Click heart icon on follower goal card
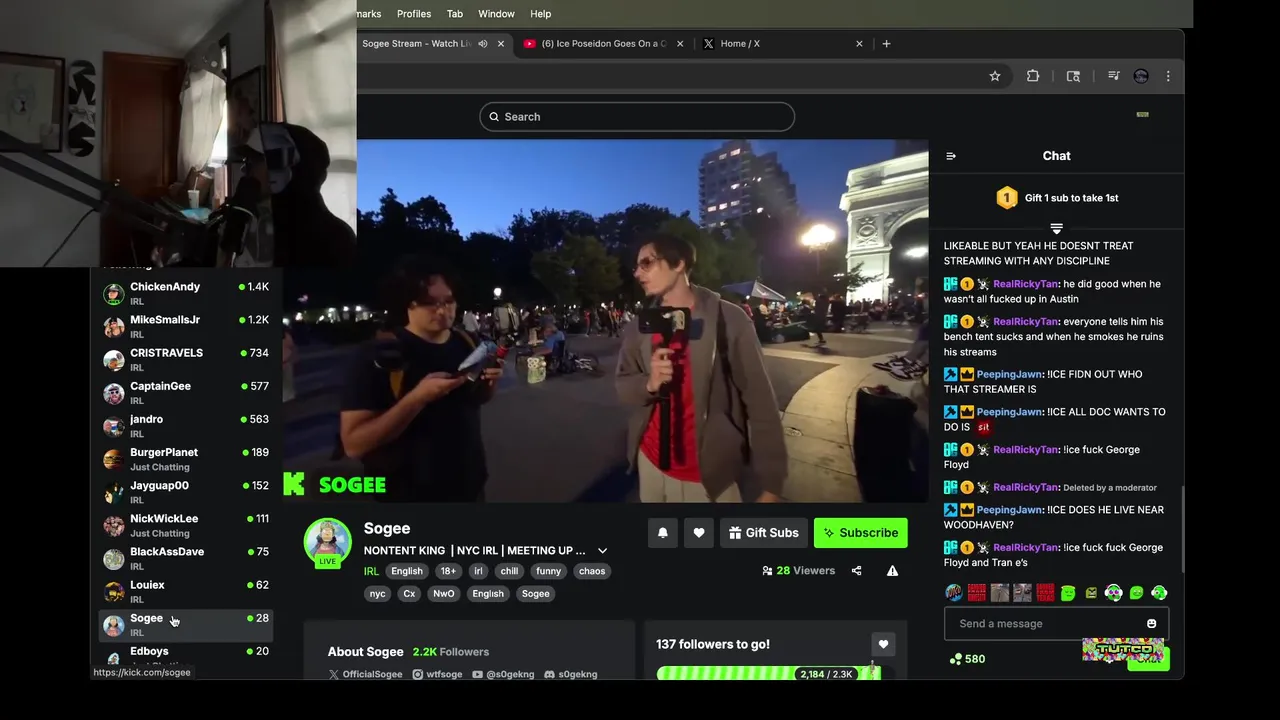1280x720 pixels. [883, 645]
